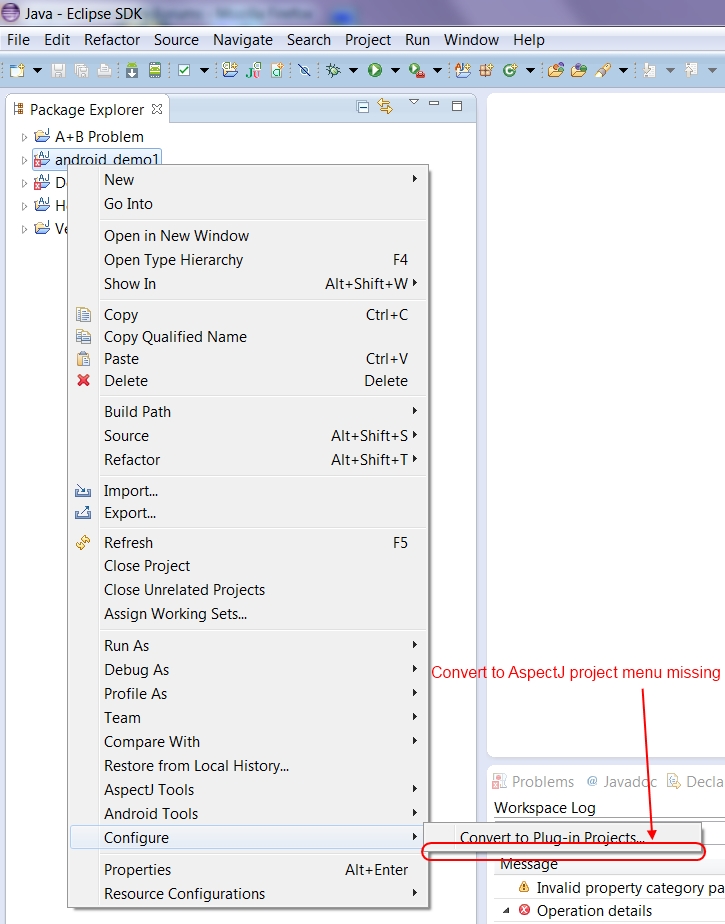Open the External Tools dropdown arrow
Image resolution: width=725 pixels, height=924 pixels.
pyautogui.click(x=437, y=71)
